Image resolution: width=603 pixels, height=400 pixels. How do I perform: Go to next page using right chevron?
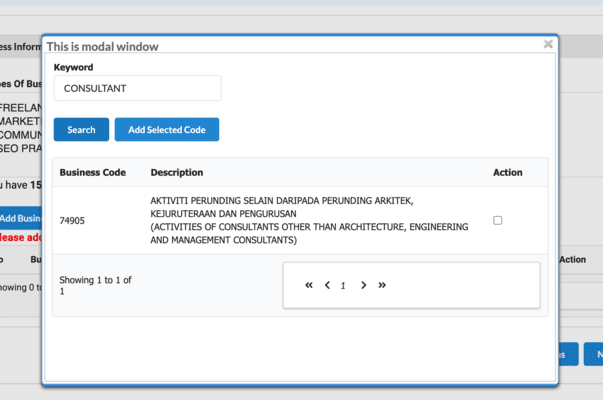[364, 285]
